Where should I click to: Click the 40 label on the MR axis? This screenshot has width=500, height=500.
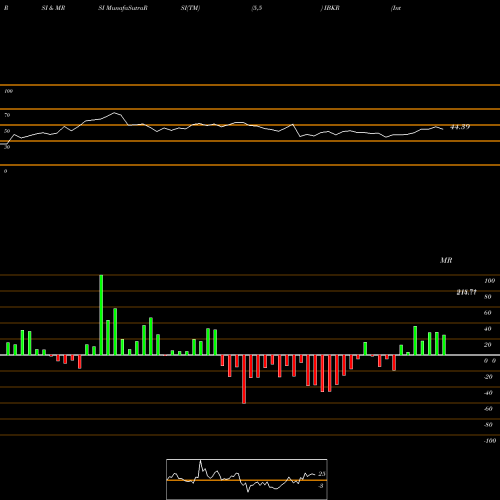pyautogui.click(x=488, y=329)
